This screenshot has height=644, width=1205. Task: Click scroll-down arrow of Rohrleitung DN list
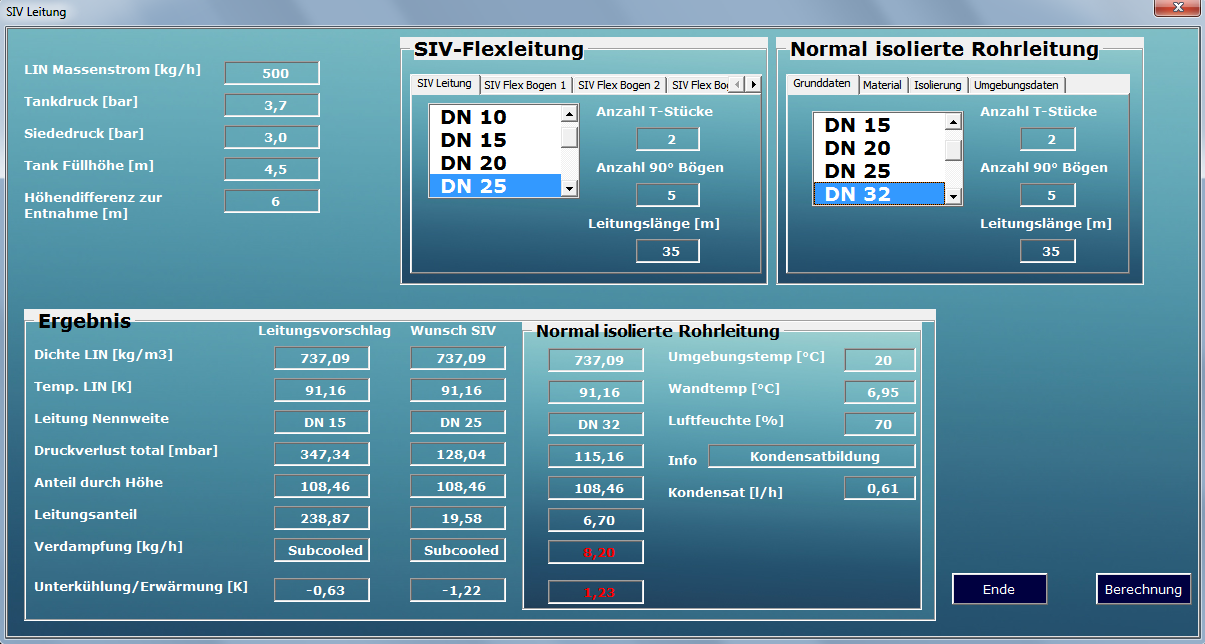coord(953,196)
